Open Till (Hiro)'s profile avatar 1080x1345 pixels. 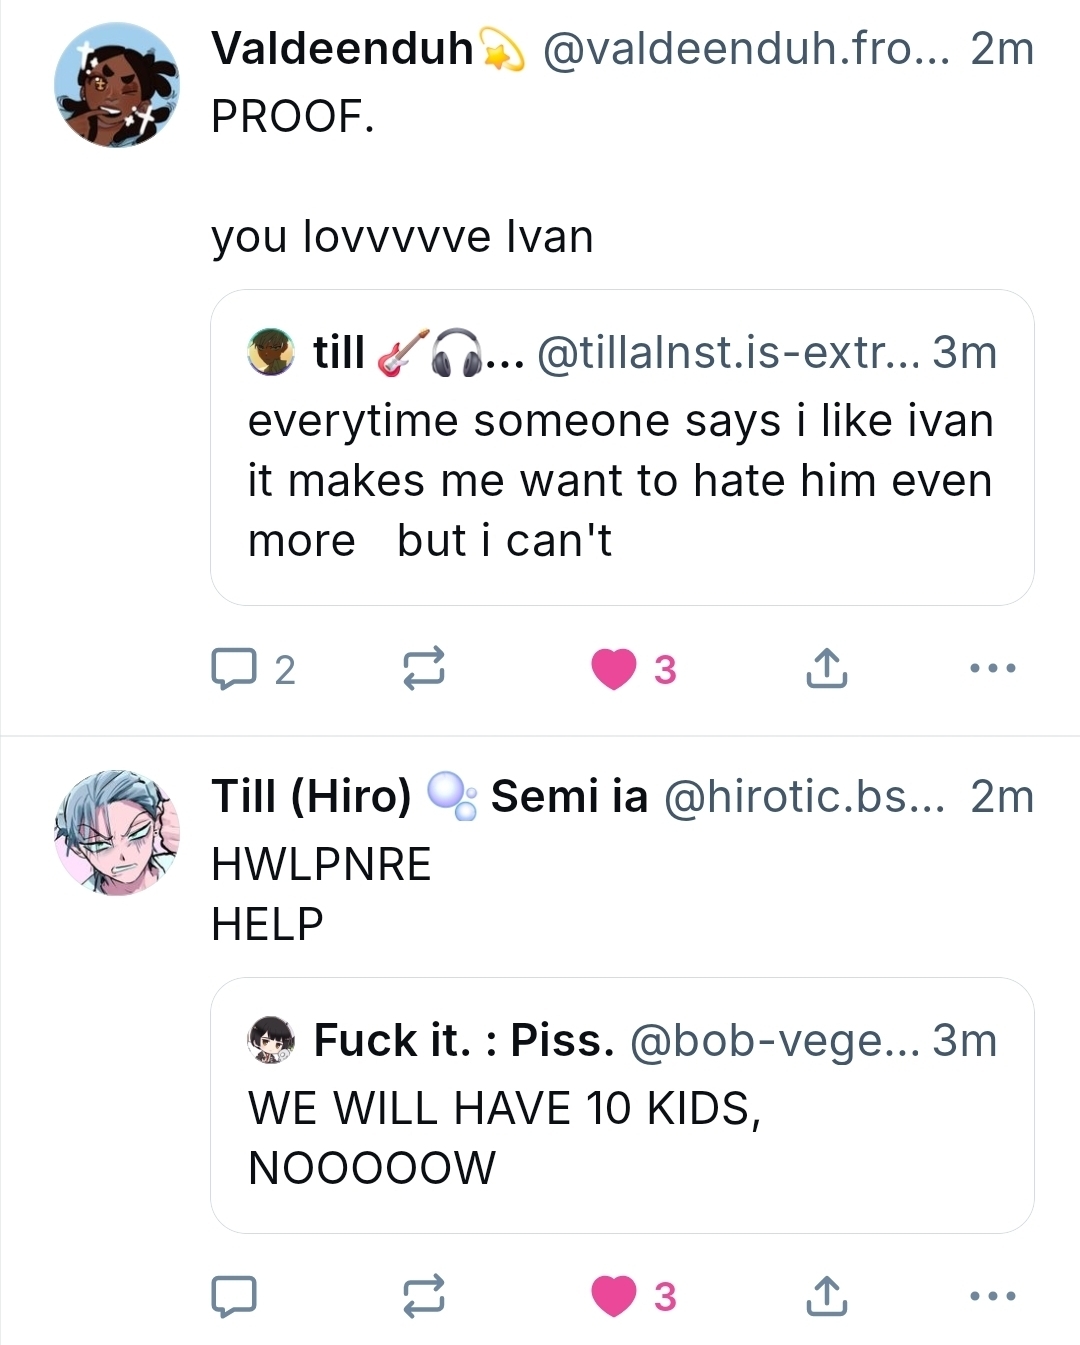click(x=117, y=832)
